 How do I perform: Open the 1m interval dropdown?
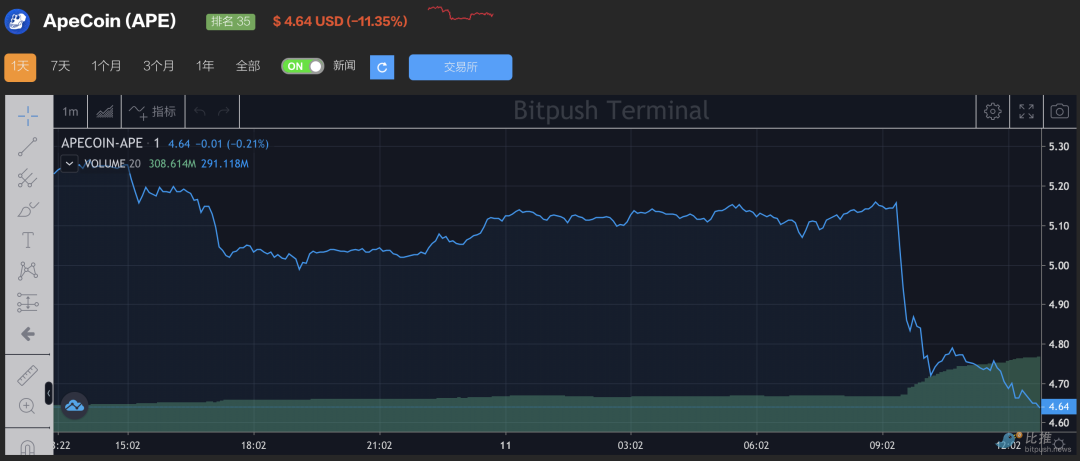70,112
